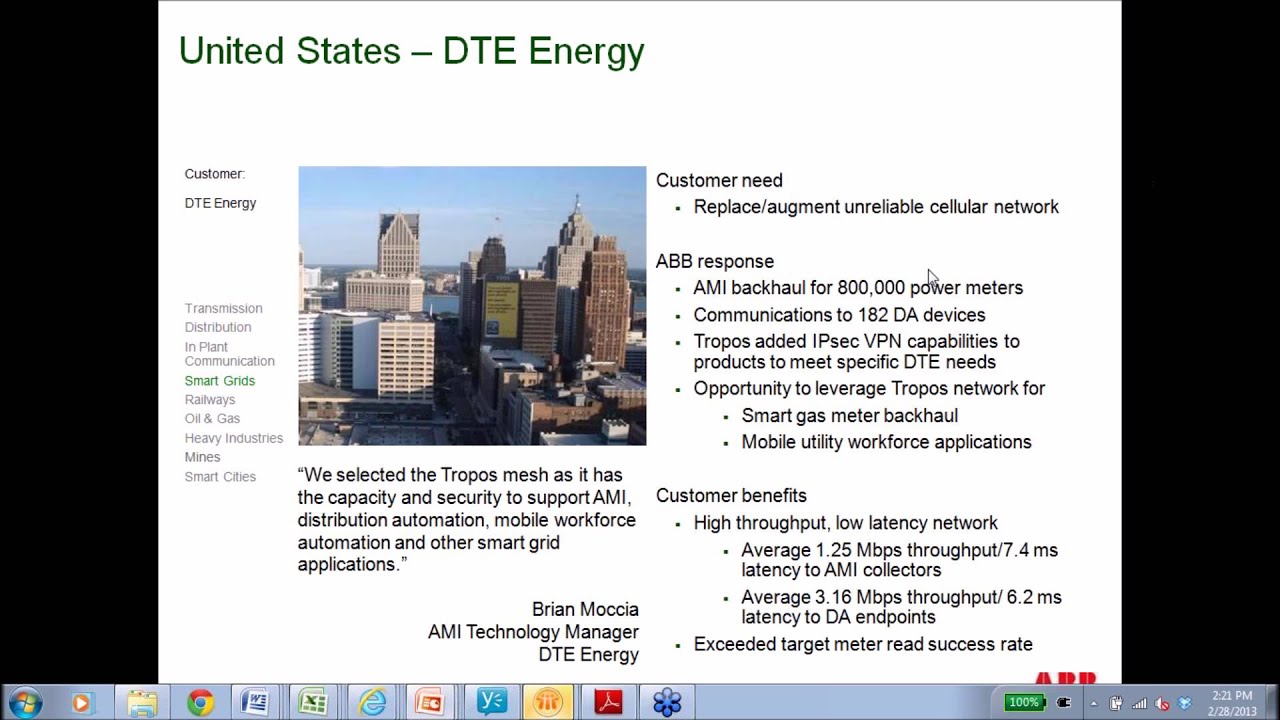Image resolution: width=1280 pixels, height=720 pixels.
Task: Open the Windows Start menu
Action: tap(24, 702)
